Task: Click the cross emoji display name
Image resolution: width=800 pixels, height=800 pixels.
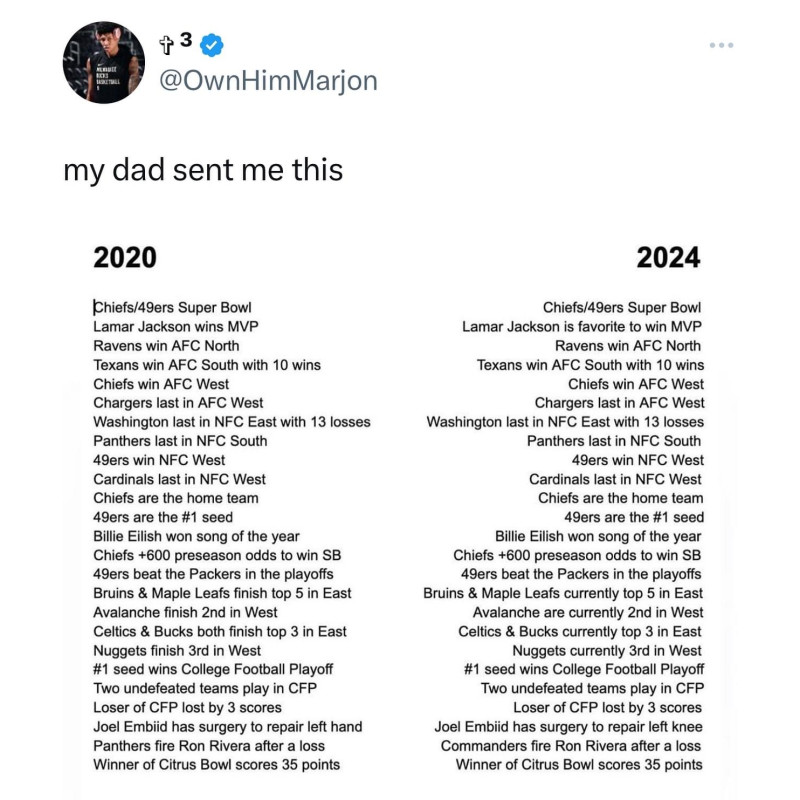Action: click(x=176, y=43)
